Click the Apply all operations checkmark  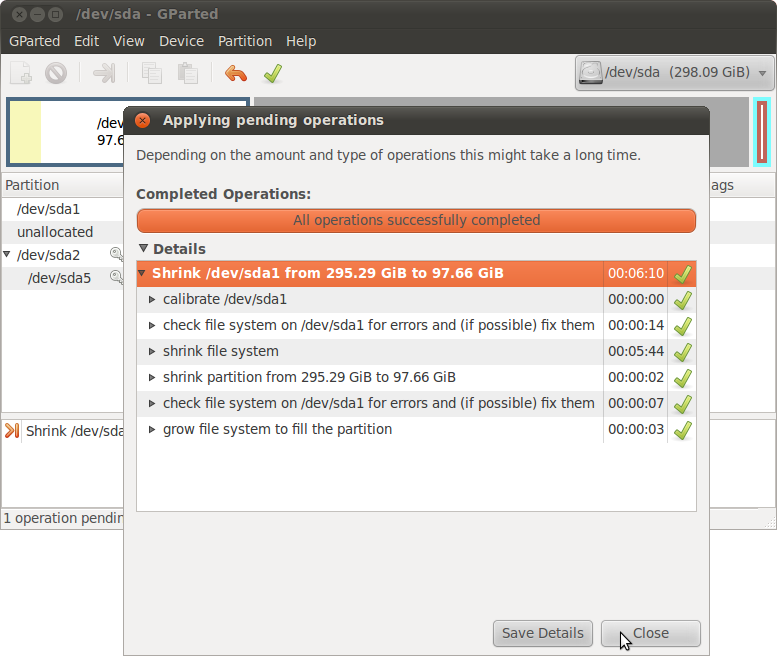pos(273,74)
